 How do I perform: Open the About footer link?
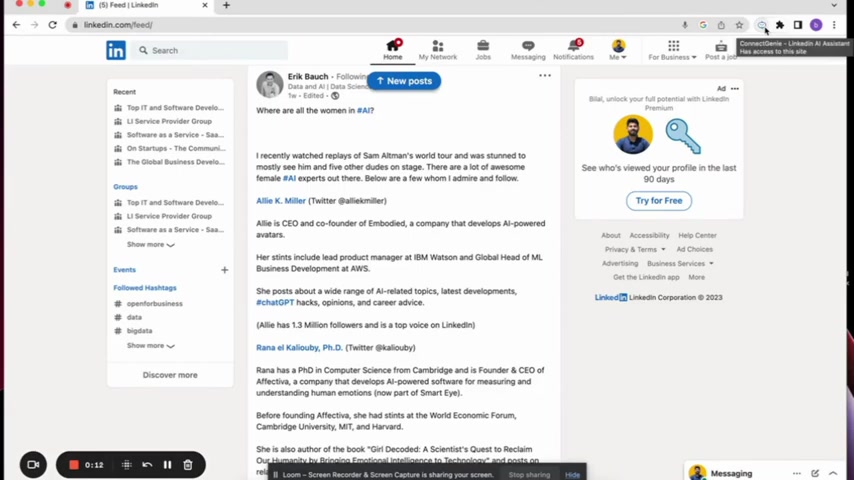611,235
